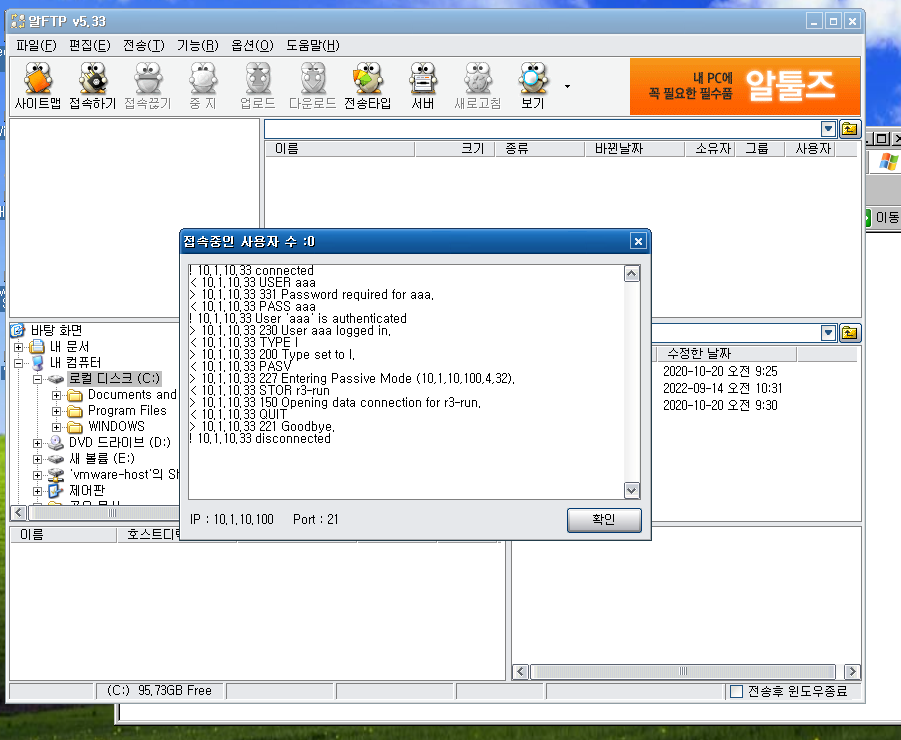Click the 'STOR r3-run' log line

[260, 391]
